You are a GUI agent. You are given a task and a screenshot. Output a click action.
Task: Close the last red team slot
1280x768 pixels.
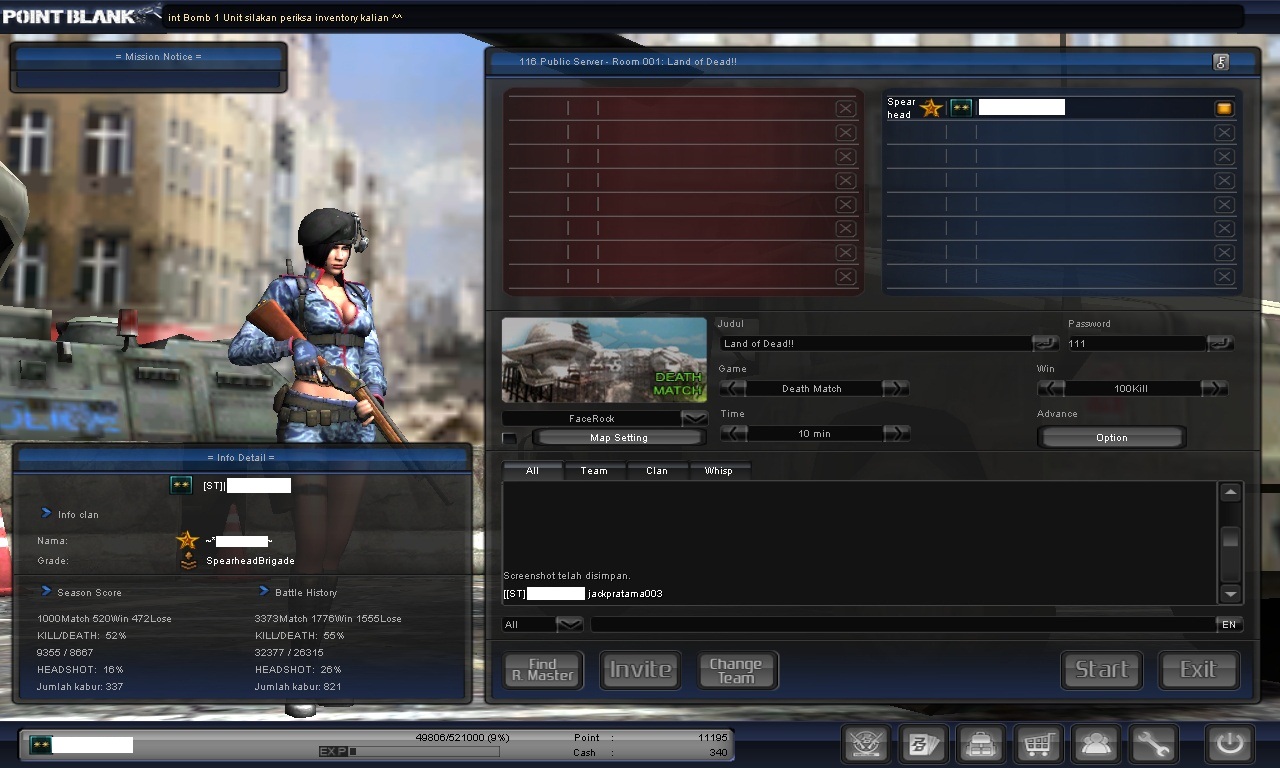coord(845,276)
